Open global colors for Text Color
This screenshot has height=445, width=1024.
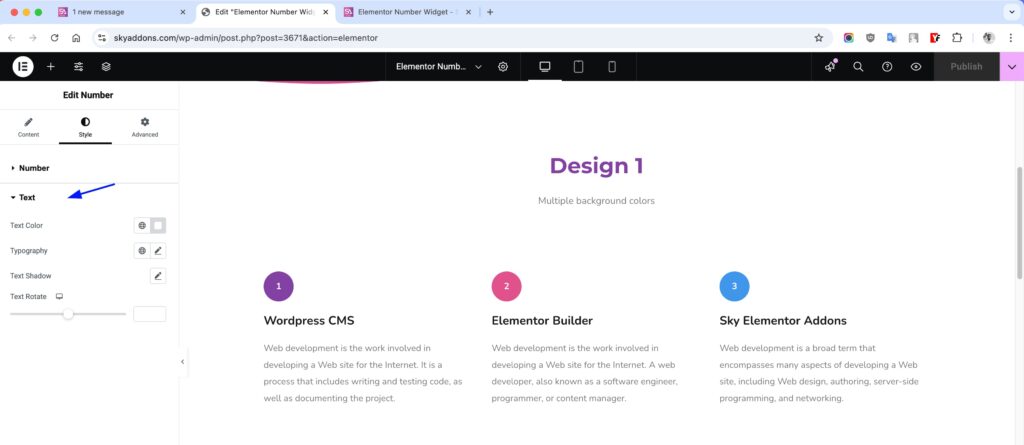click(142, 225)
